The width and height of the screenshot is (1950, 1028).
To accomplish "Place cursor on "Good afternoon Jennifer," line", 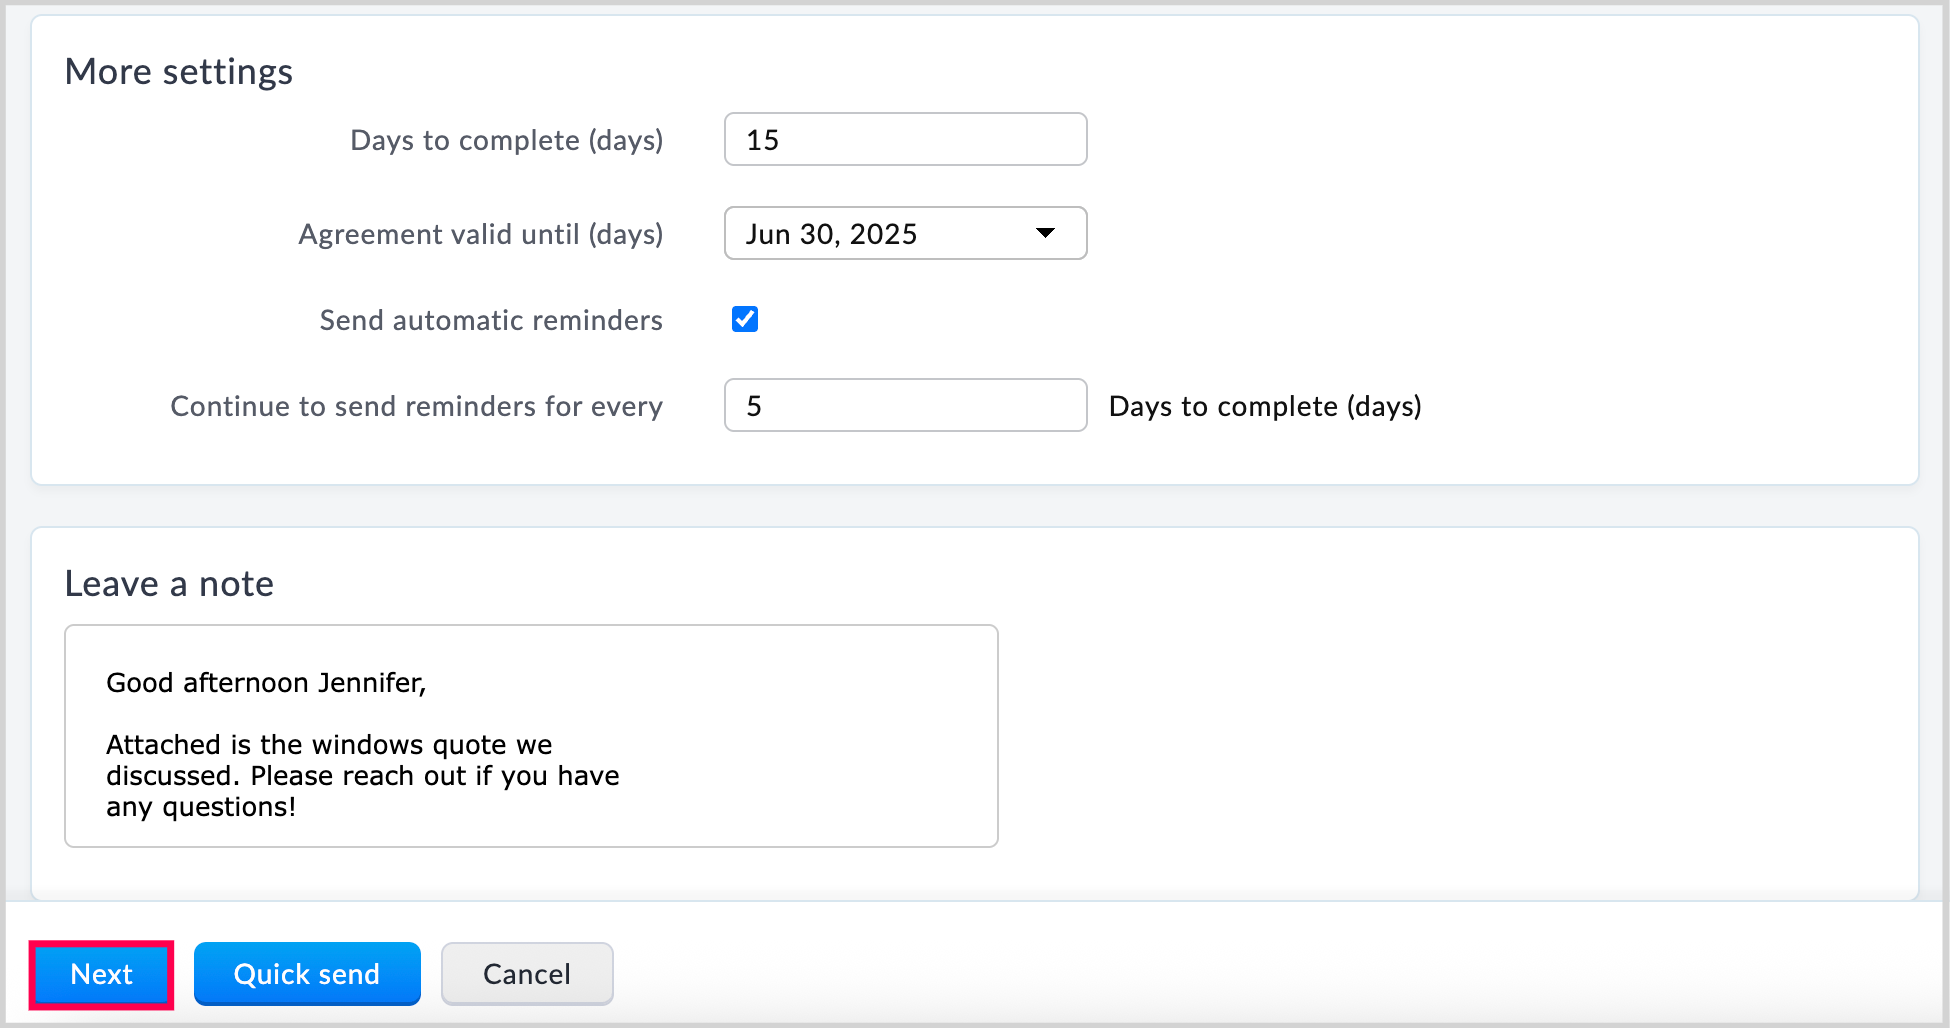I will pyautogui.click(x=266, y=683).
